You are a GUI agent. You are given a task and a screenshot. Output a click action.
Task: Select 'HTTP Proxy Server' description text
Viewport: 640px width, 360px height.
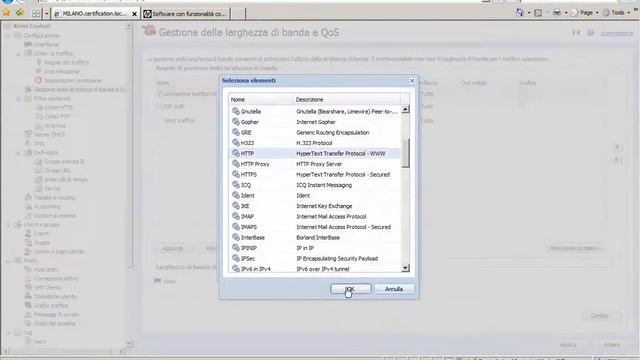coord(319,164)
